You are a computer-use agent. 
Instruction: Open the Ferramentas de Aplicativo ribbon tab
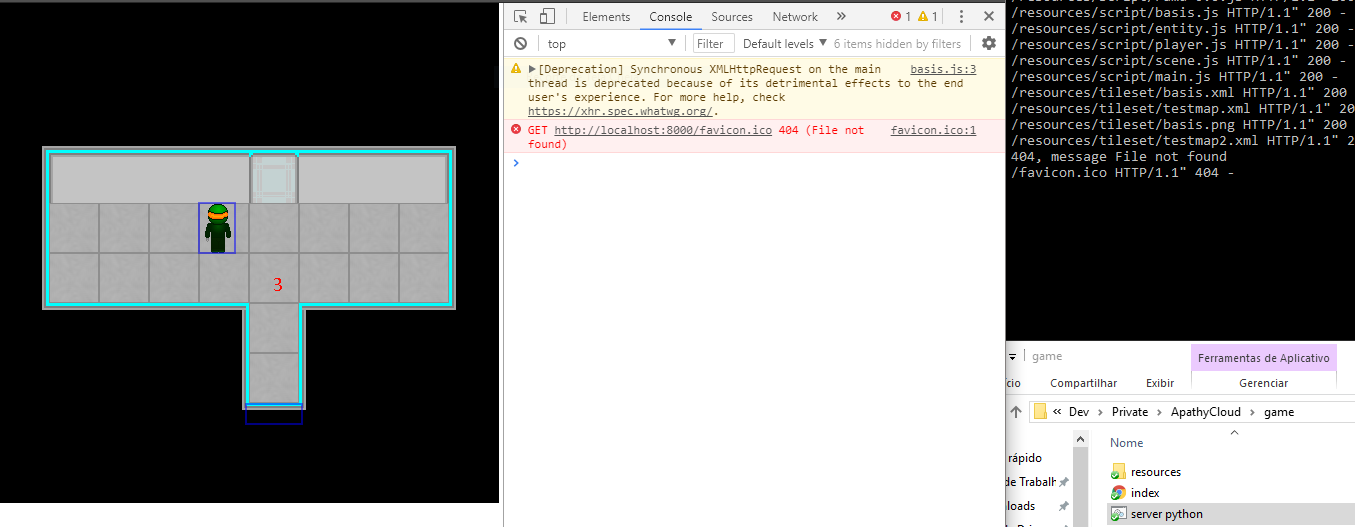(x=1264, y=358)
